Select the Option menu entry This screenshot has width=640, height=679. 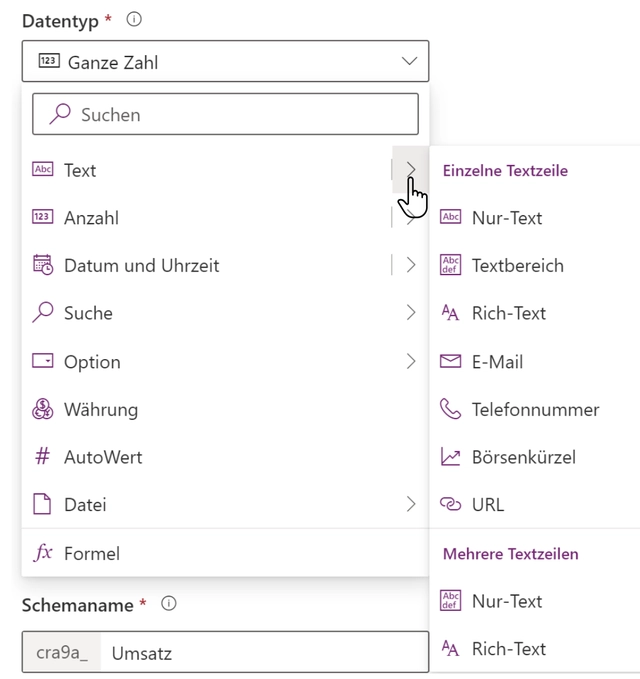coord(225,362)
